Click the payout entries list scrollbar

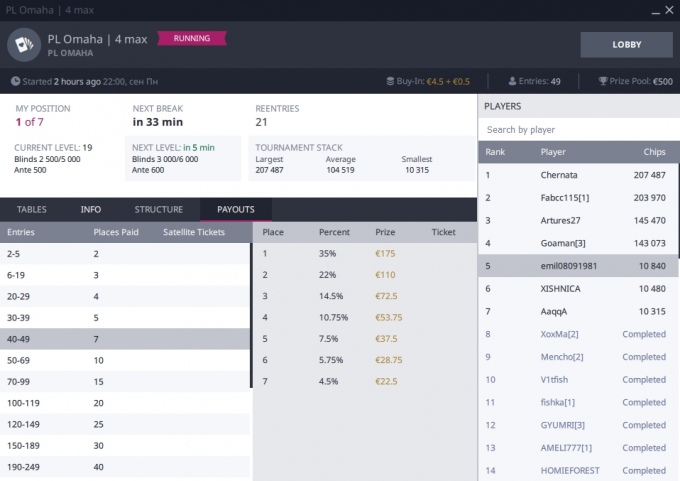click(x=251, y=315)
